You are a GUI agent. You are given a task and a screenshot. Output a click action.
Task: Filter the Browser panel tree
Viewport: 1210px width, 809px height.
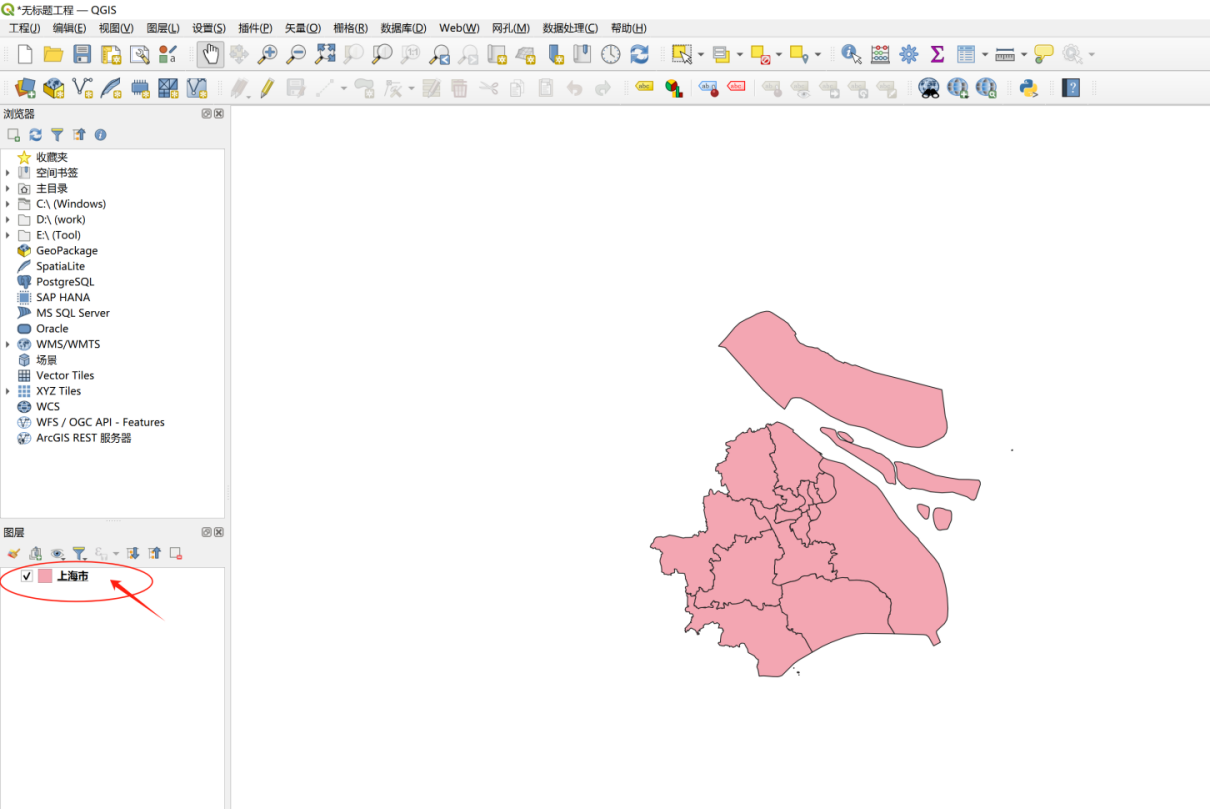57,134
